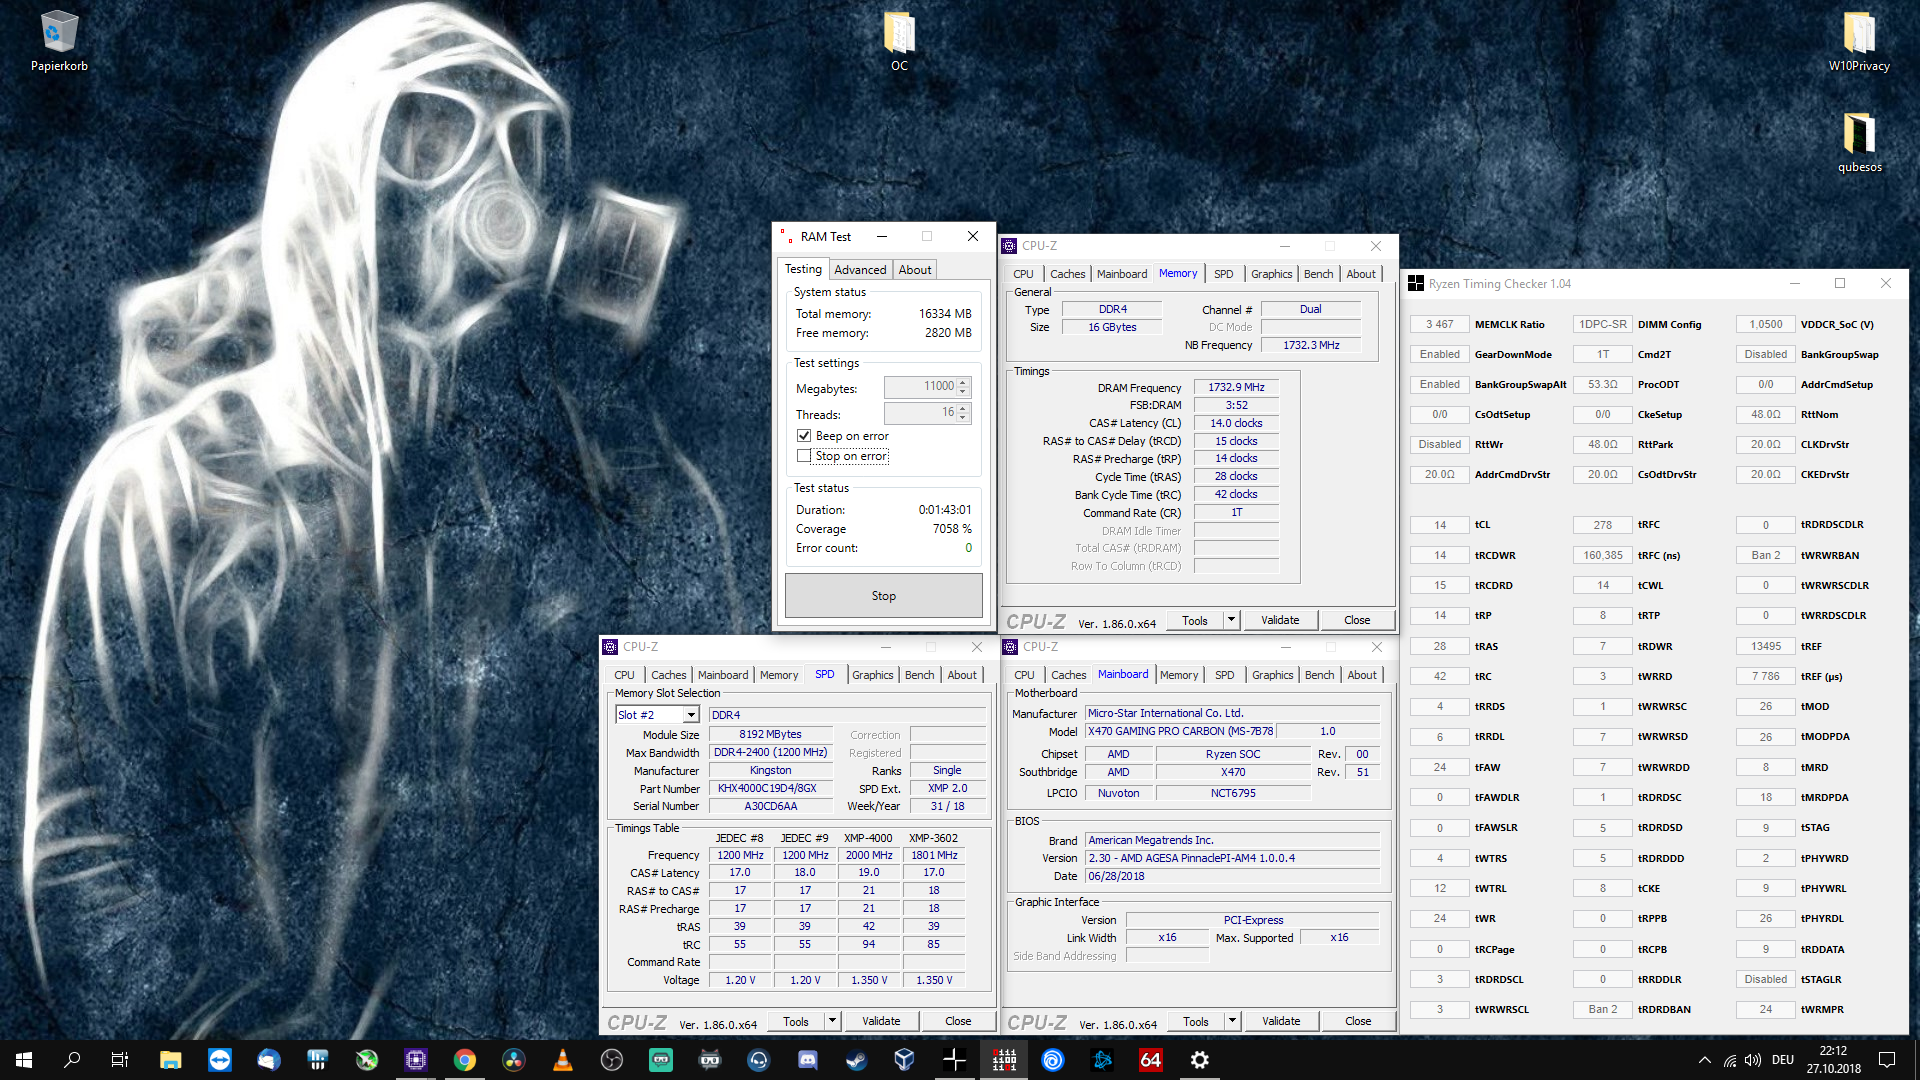
Task: Click the Megabytes input field
Action: pos(920,387)
